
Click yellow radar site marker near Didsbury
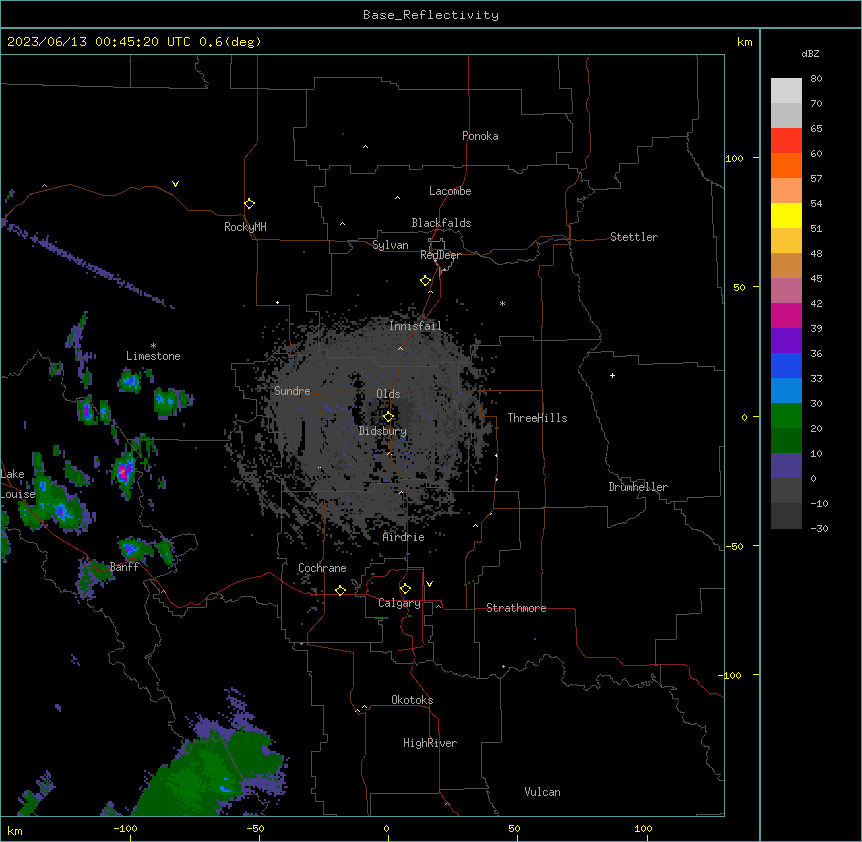[388, 416]
